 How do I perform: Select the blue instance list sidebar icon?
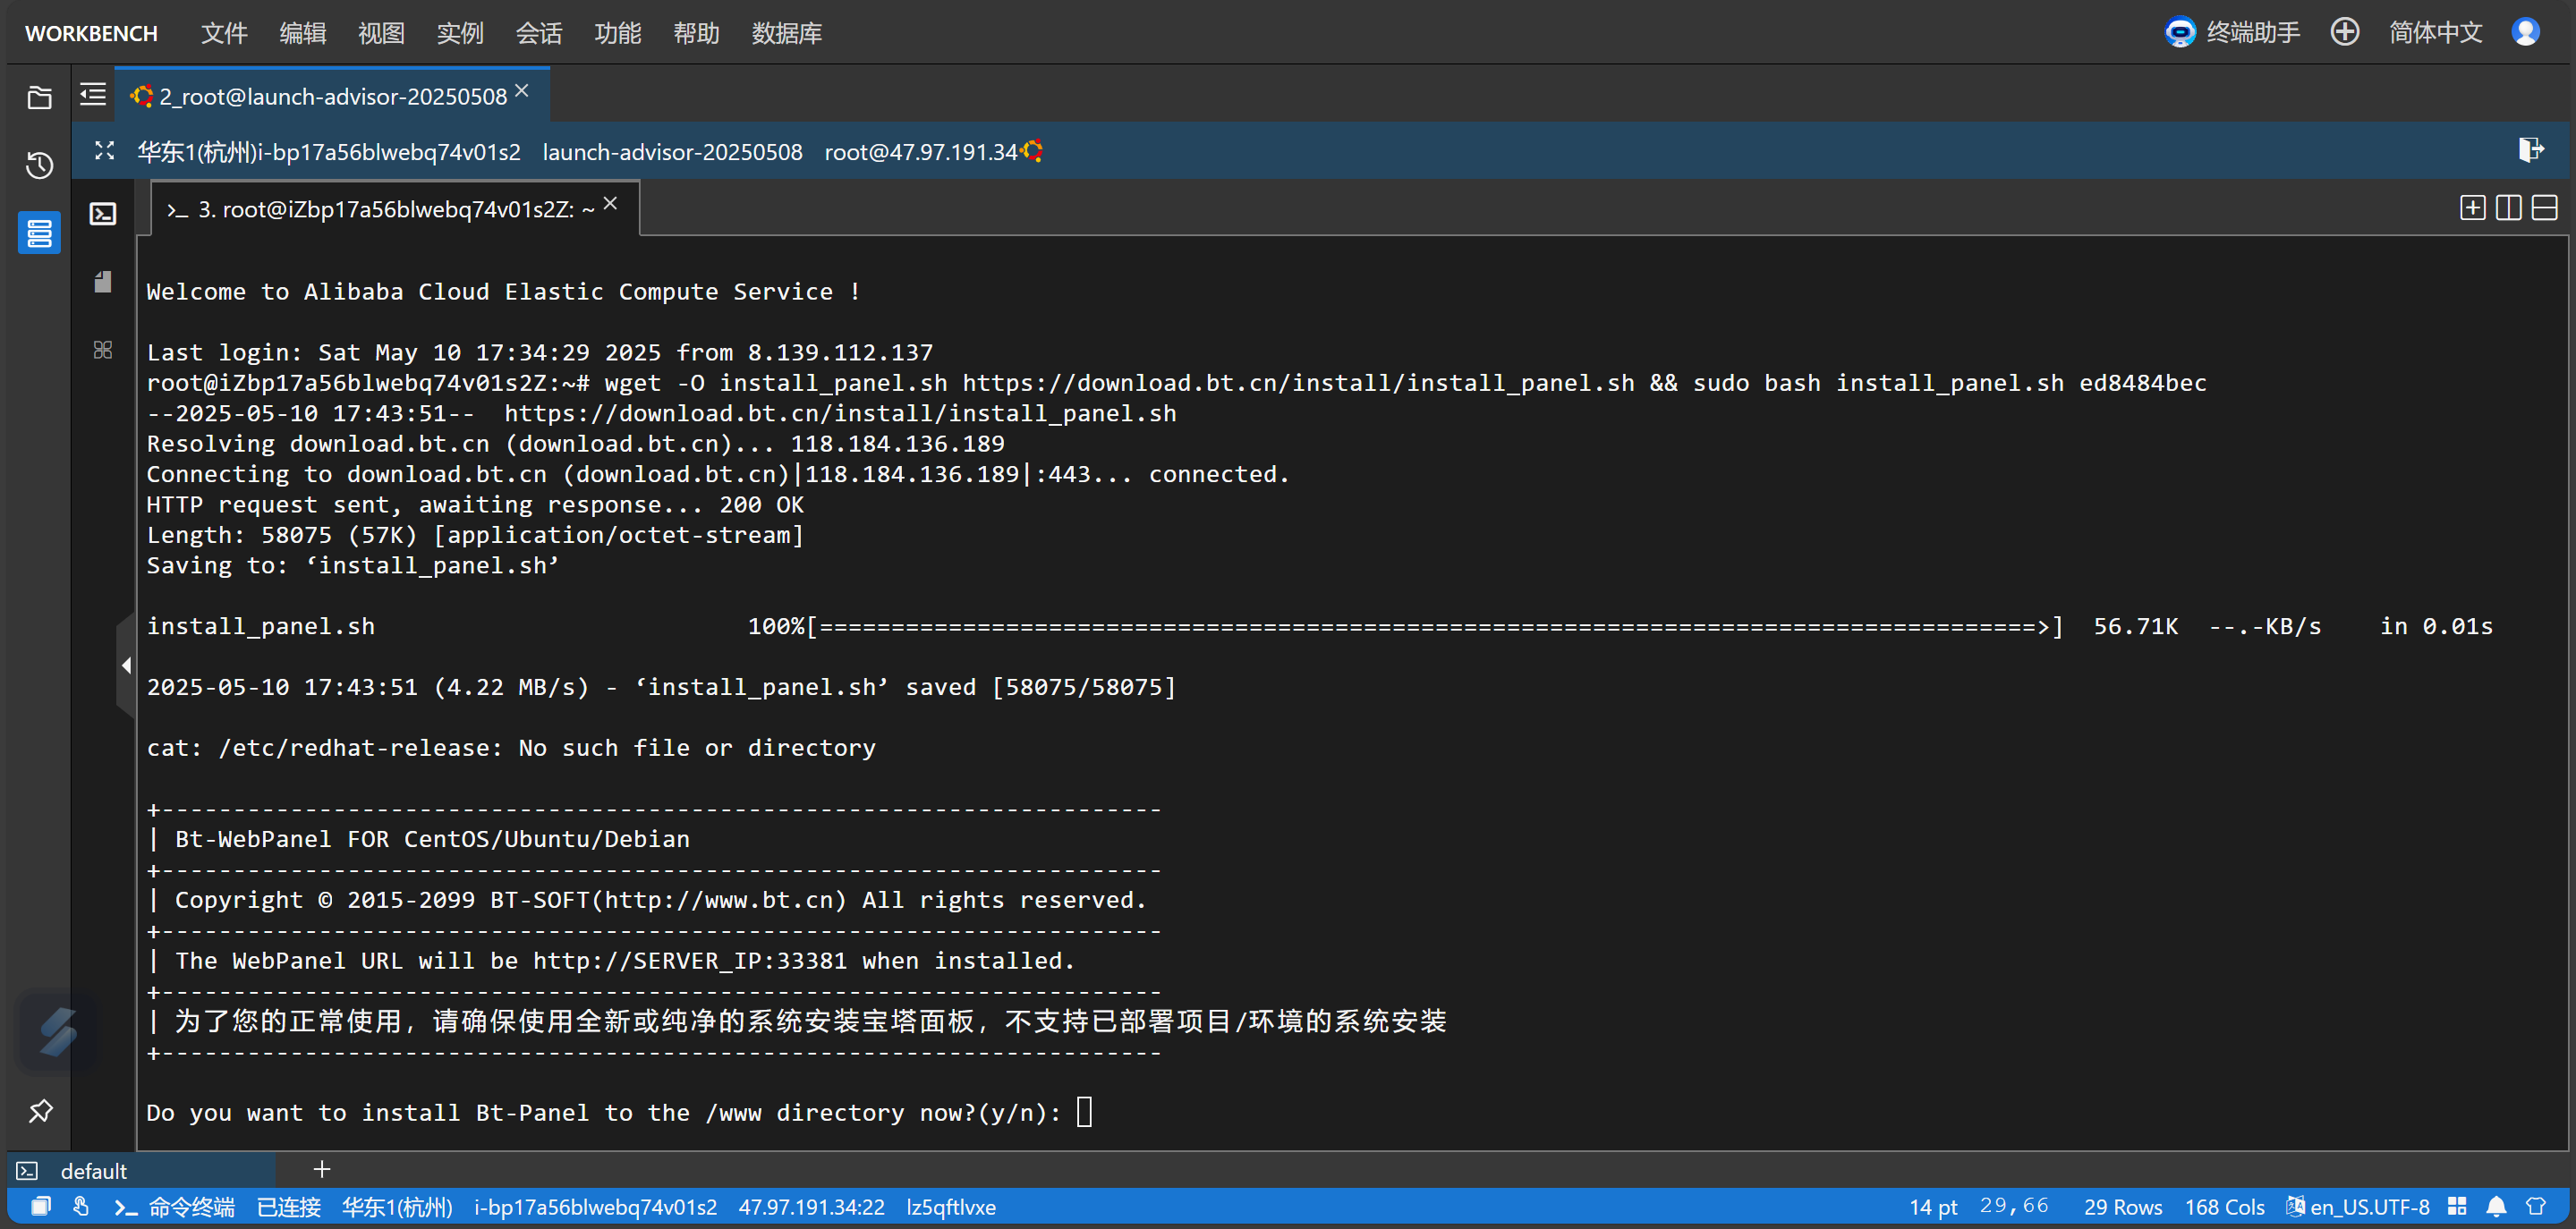pyautogui.click(x=39, y=233)
